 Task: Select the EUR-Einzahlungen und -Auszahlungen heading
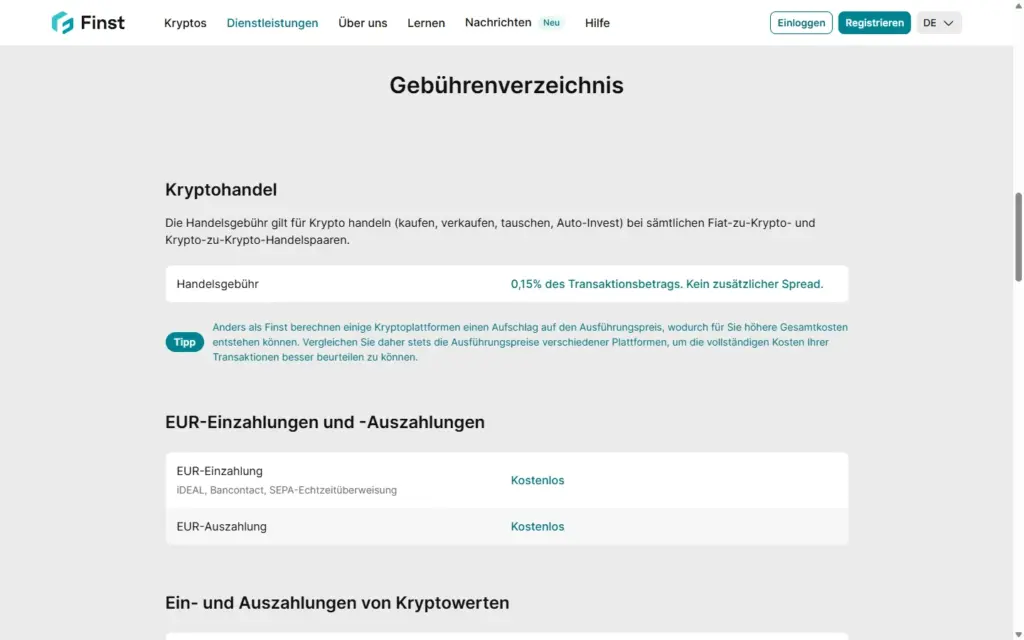[325, 422]
